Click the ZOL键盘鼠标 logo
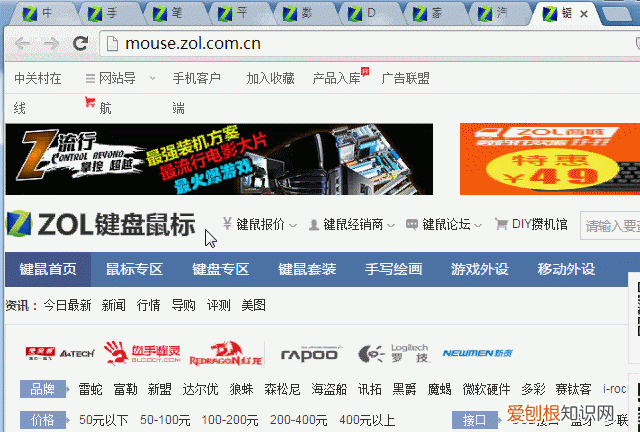The image size is (640, 432). (x=100, y=224)
